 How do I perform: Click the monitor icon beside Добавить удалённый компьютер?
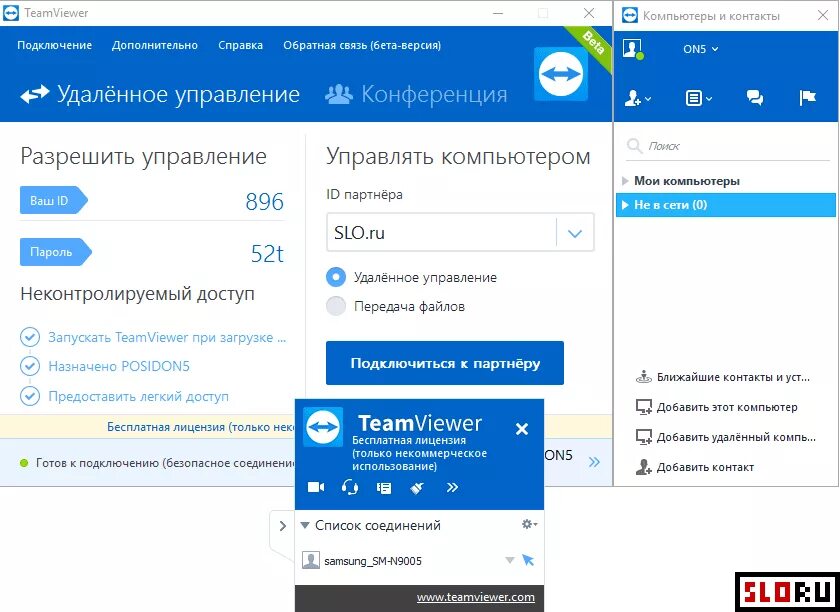(x=643, y=437)
